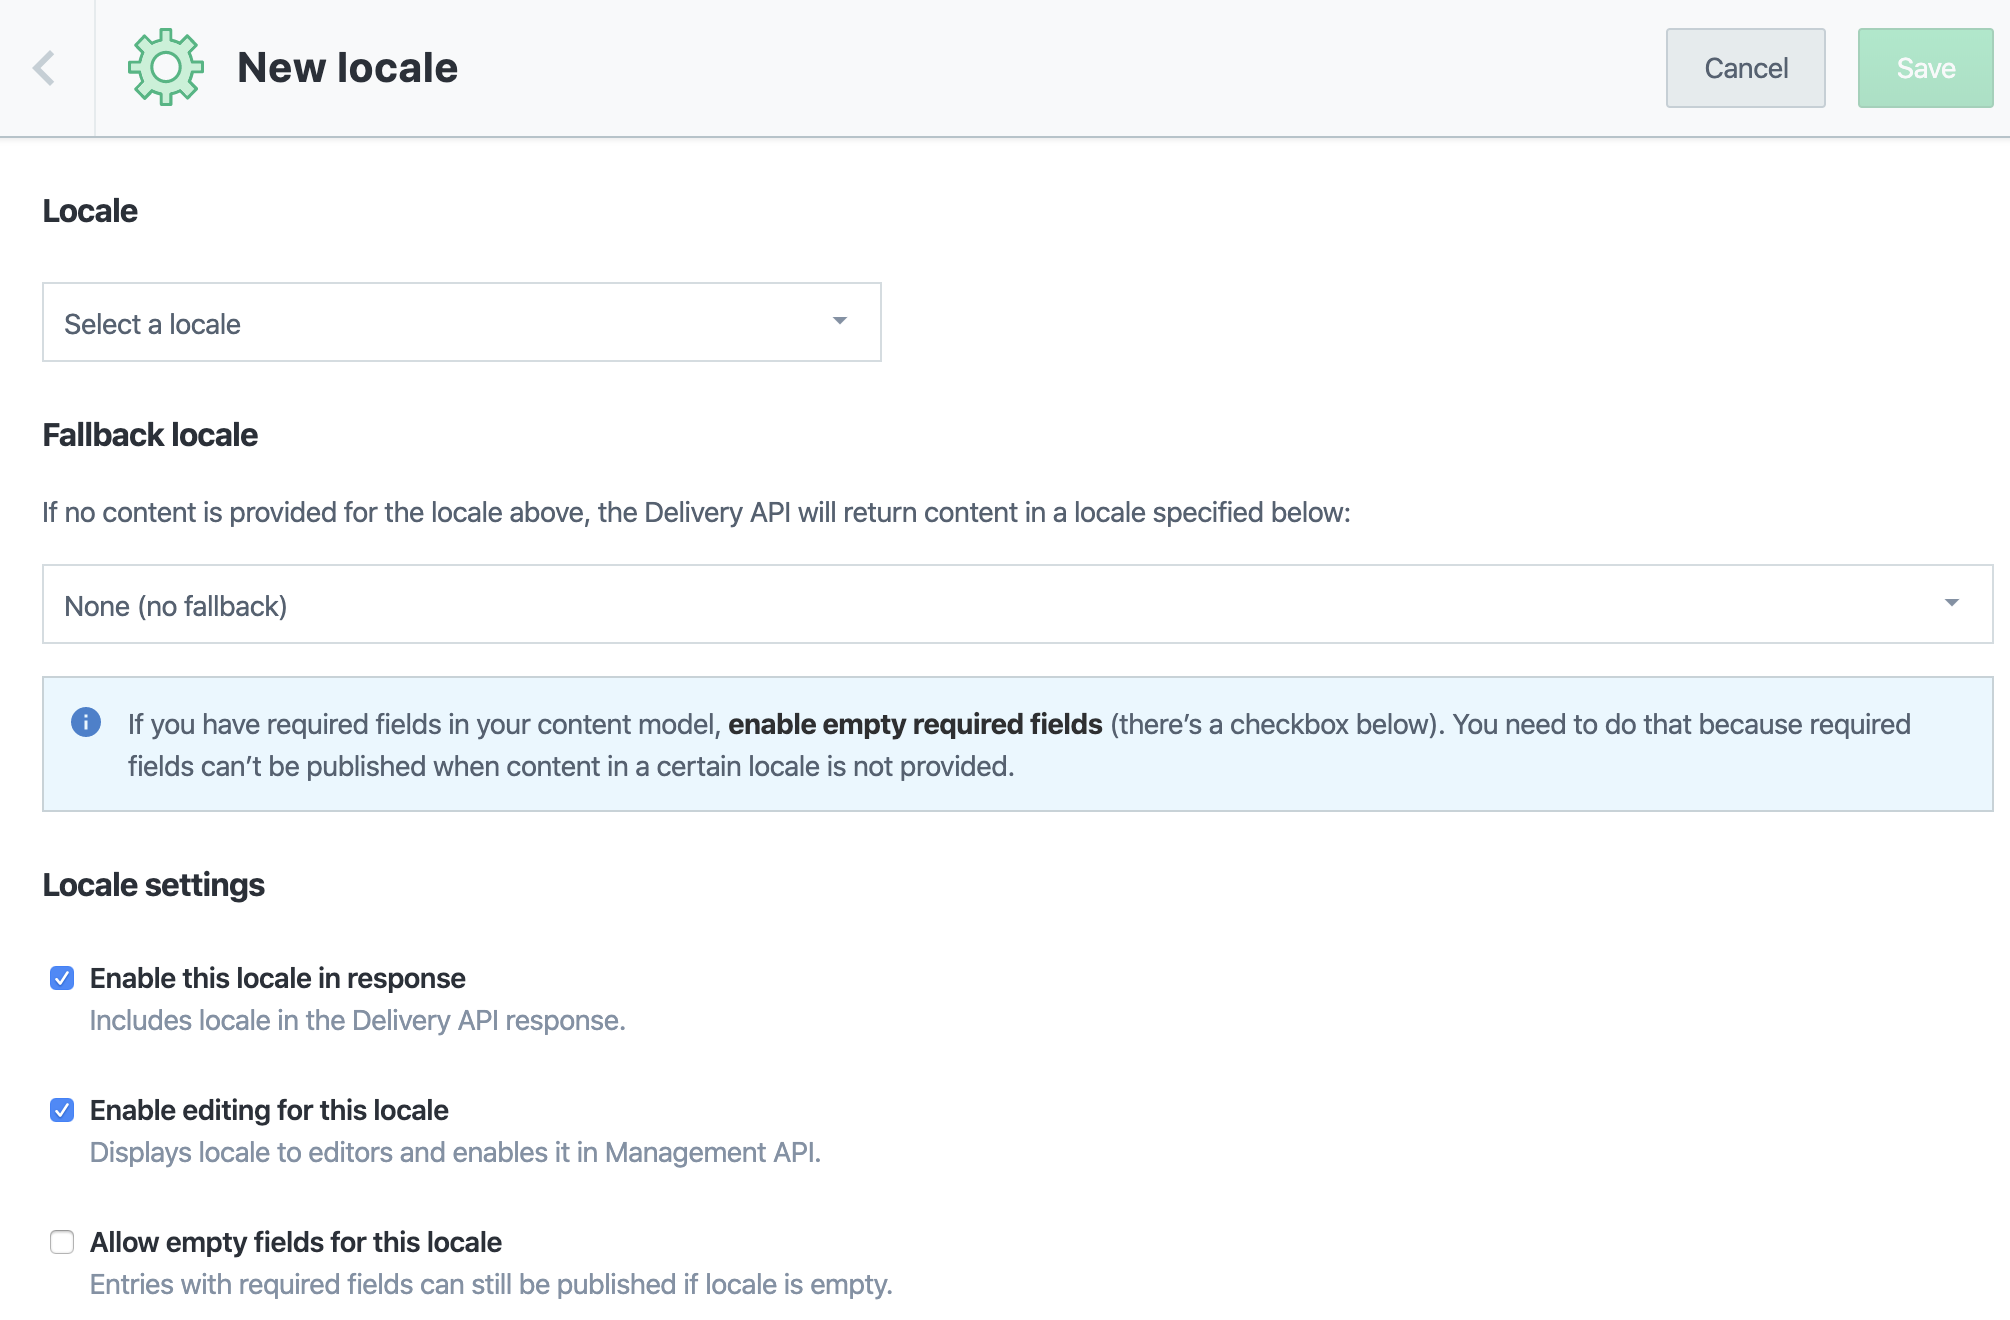Screen dimensions: 2010x1320
Task: Click the caret arrow in locale selector
Action: coord(839,321)
